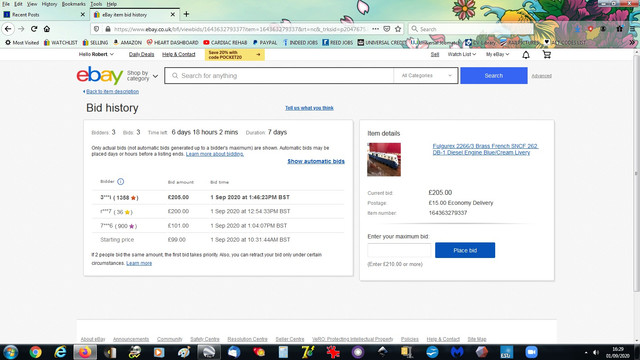Focus eBay Search for anything field
The image size is (640, 360).
pos(279,76)
